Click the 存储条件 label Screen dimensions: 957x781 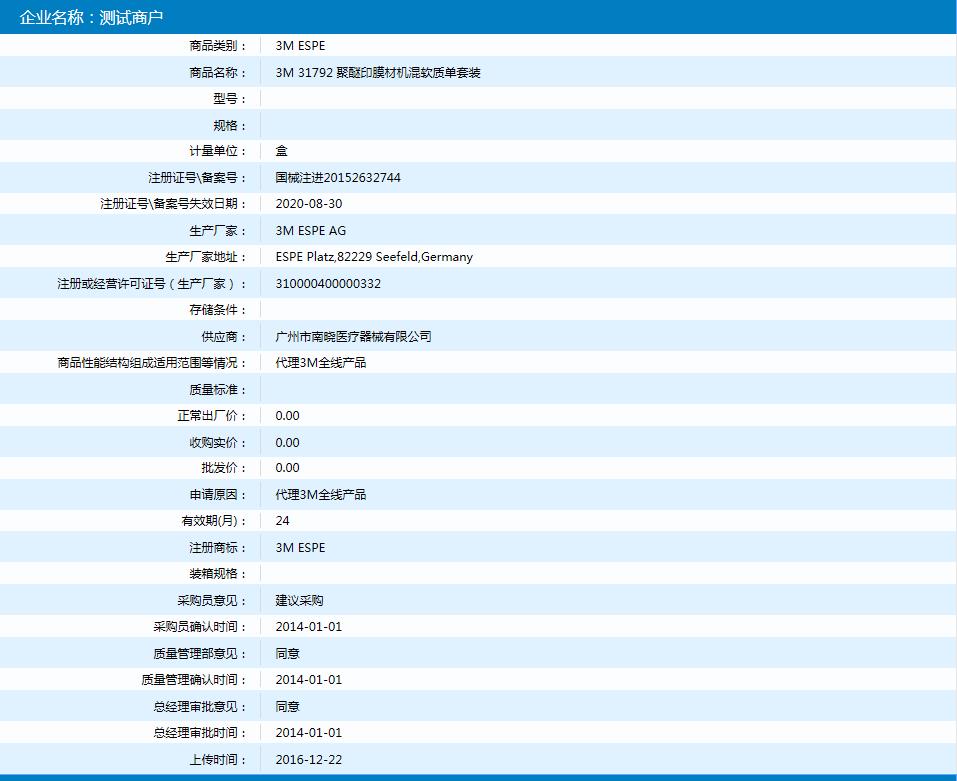click(218, 310)
